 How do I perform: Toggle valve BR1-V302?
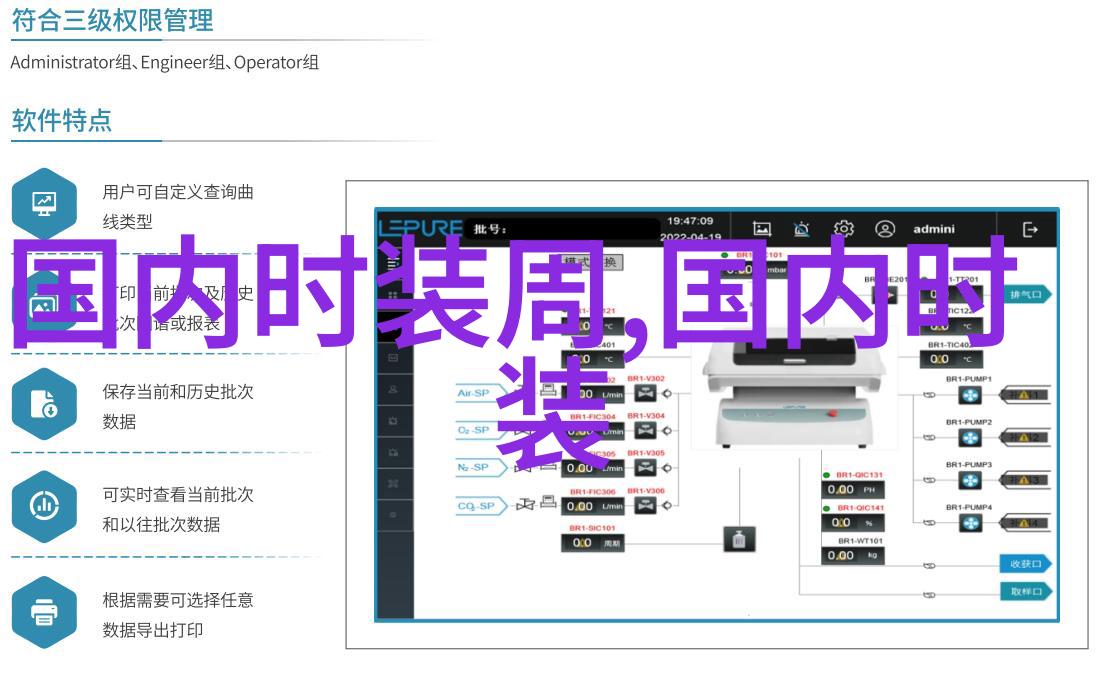point(645,394)
